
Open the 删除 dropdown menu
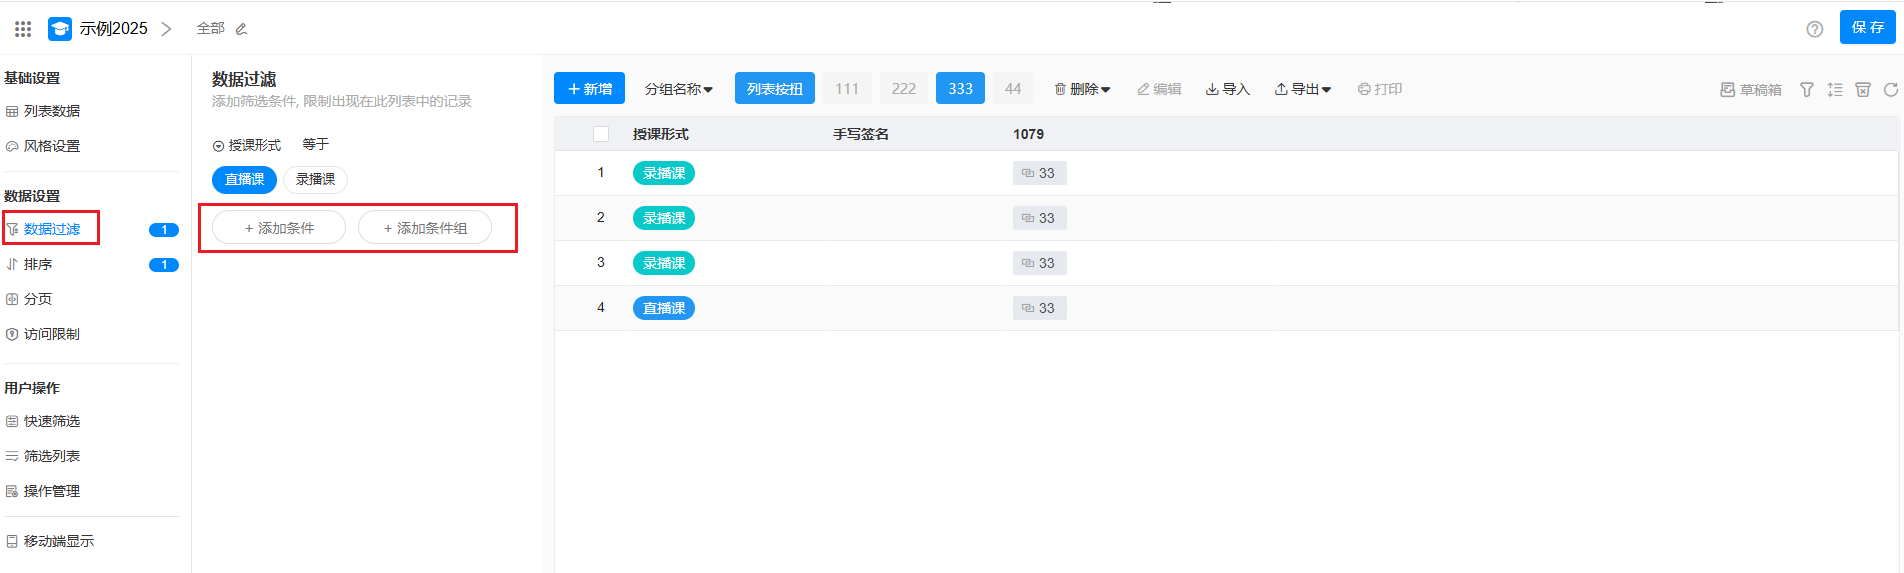tap(1082, 89)
